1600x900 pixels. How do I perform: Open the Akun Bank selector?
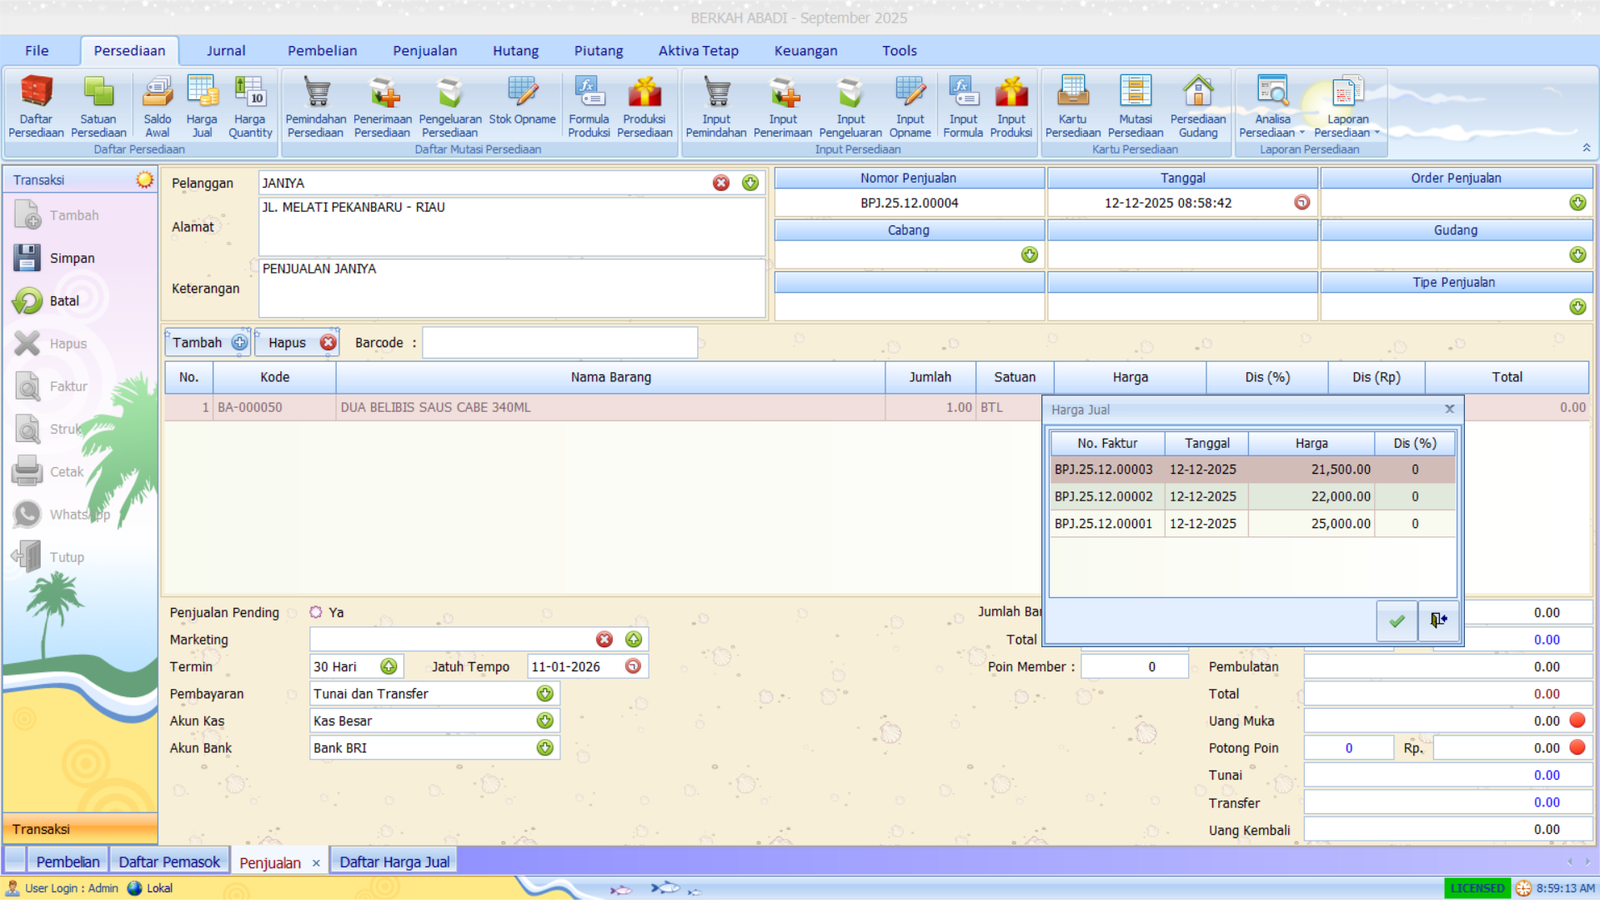(545, 747)
